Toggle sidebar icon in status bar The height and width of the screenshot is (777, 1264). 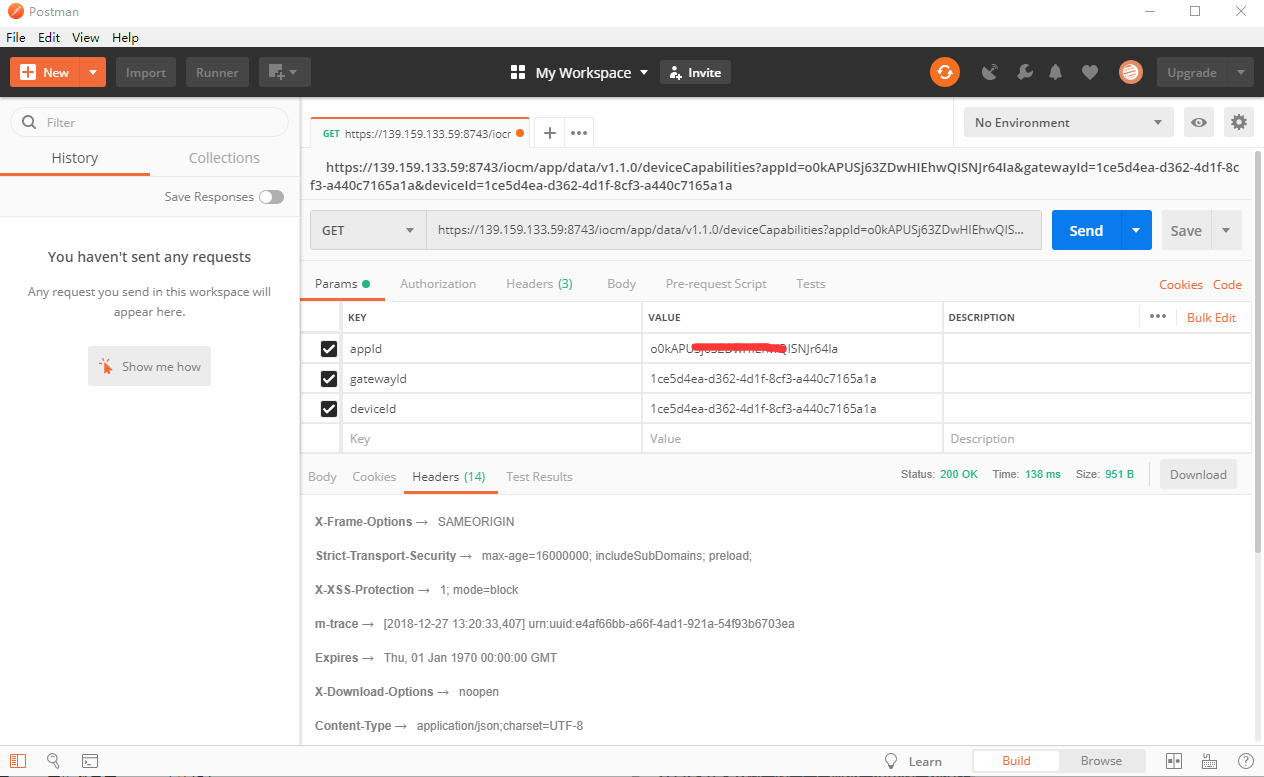click(x=18, y=761)
